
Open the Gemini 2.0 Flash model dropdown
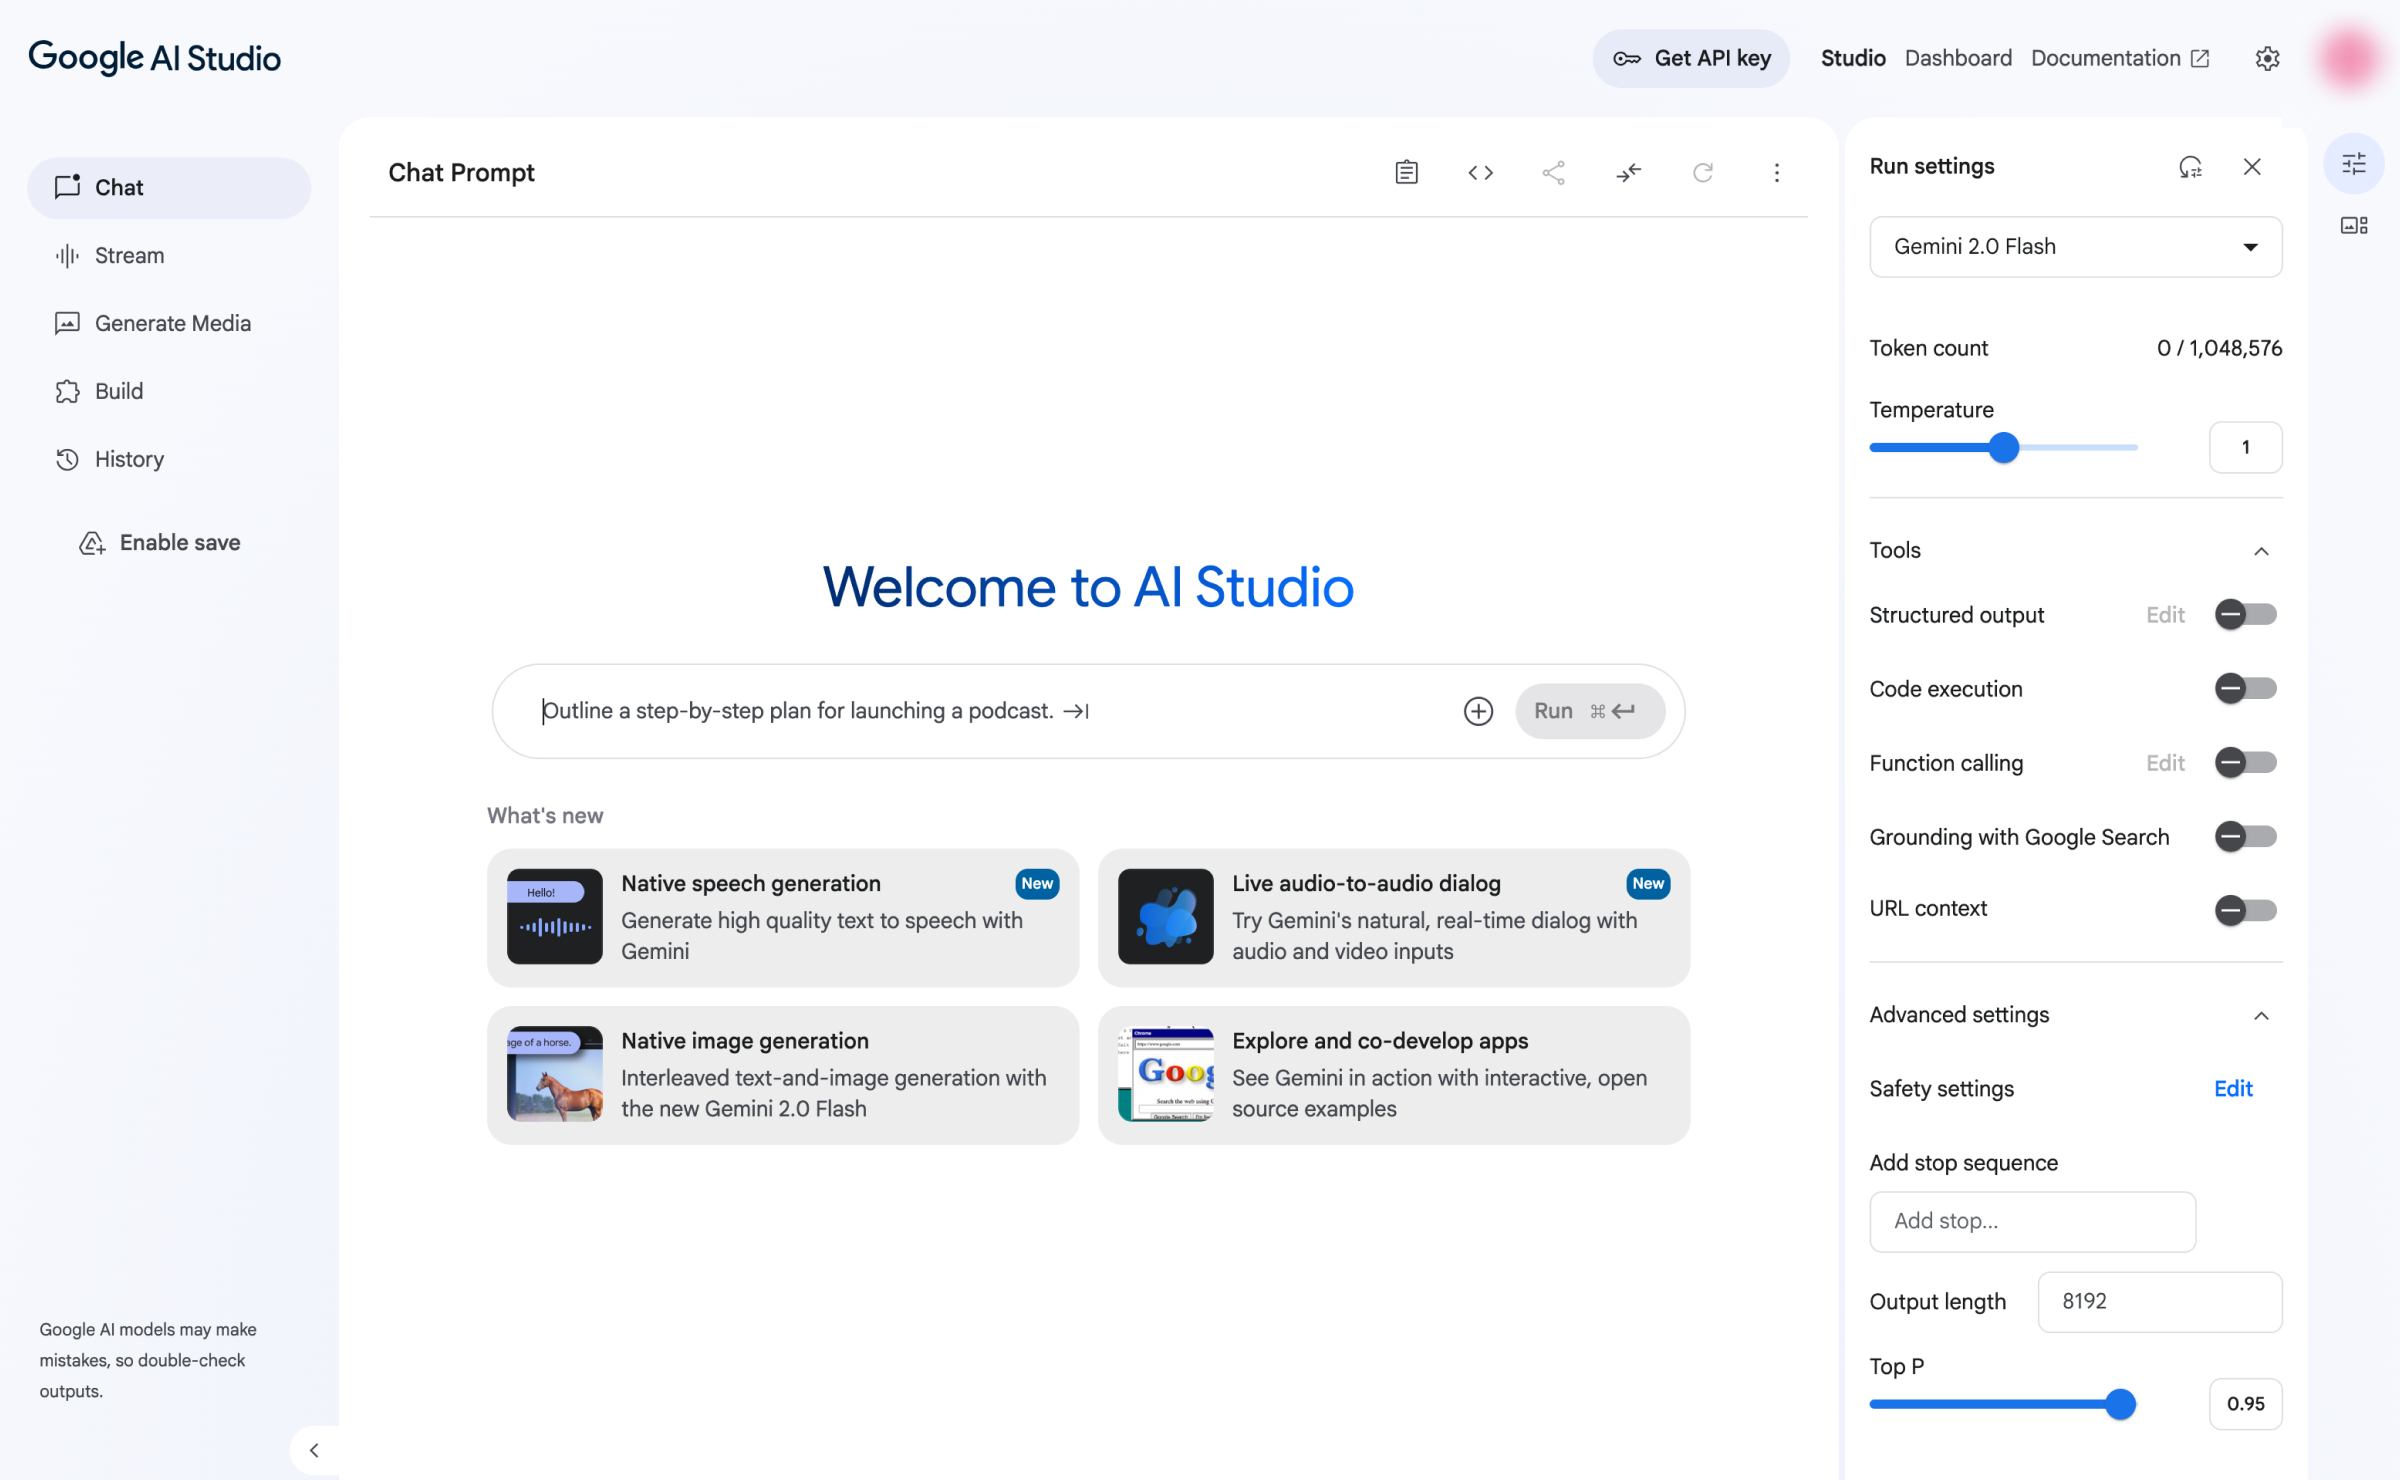coord(2075,247)
